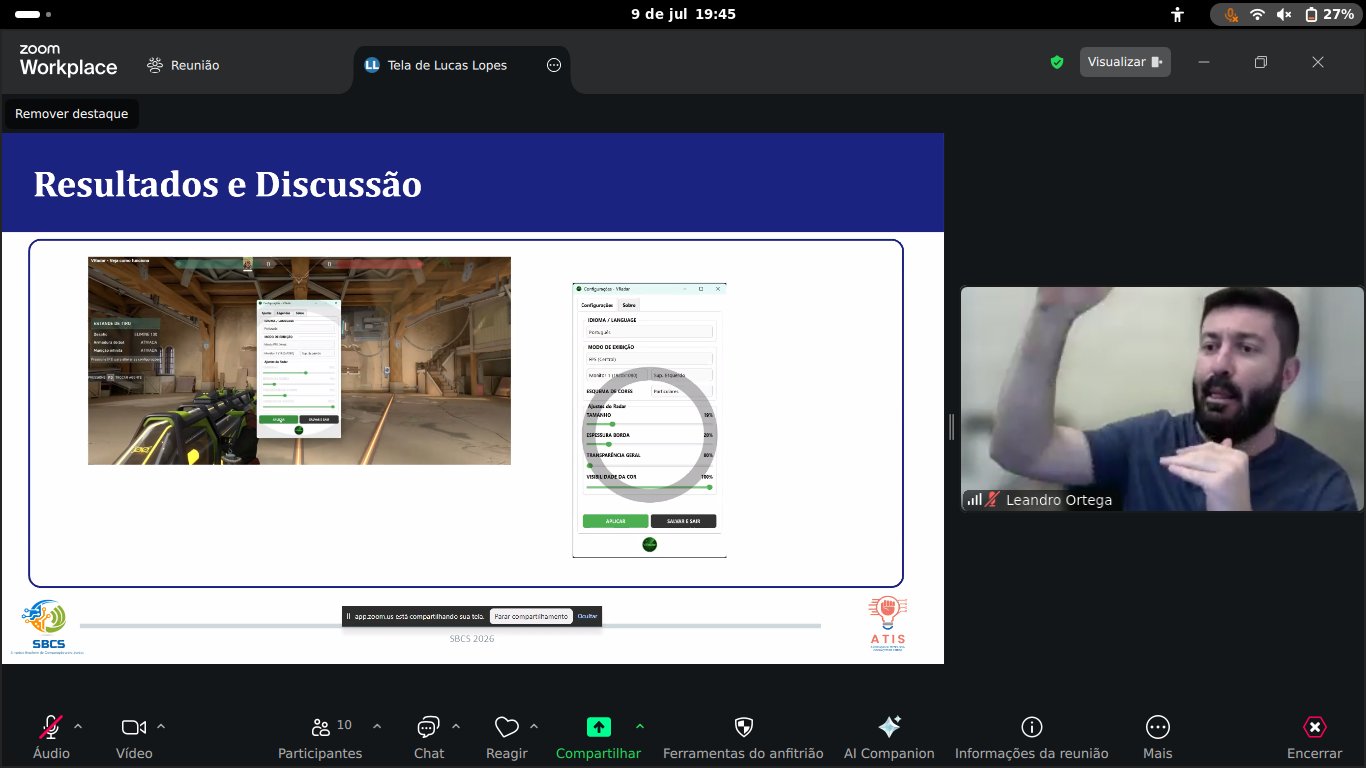Click the muted microphone indicator in the system tray

click(1232, 14)
